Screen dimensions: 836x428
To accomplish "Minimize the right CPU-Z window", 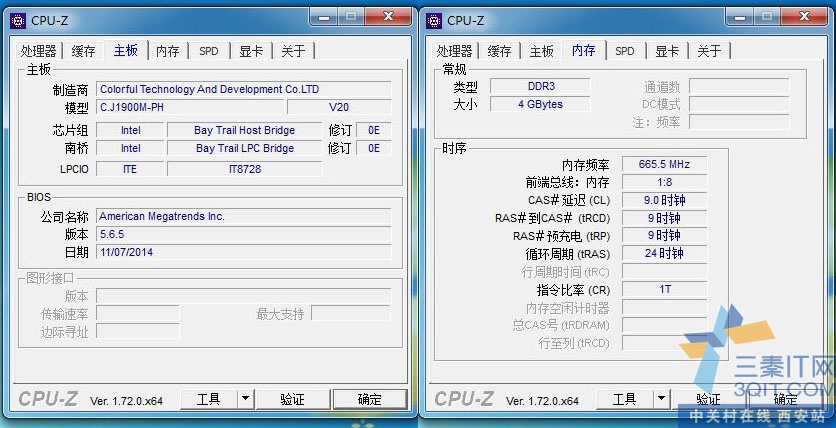I will (x=739, y=17).
